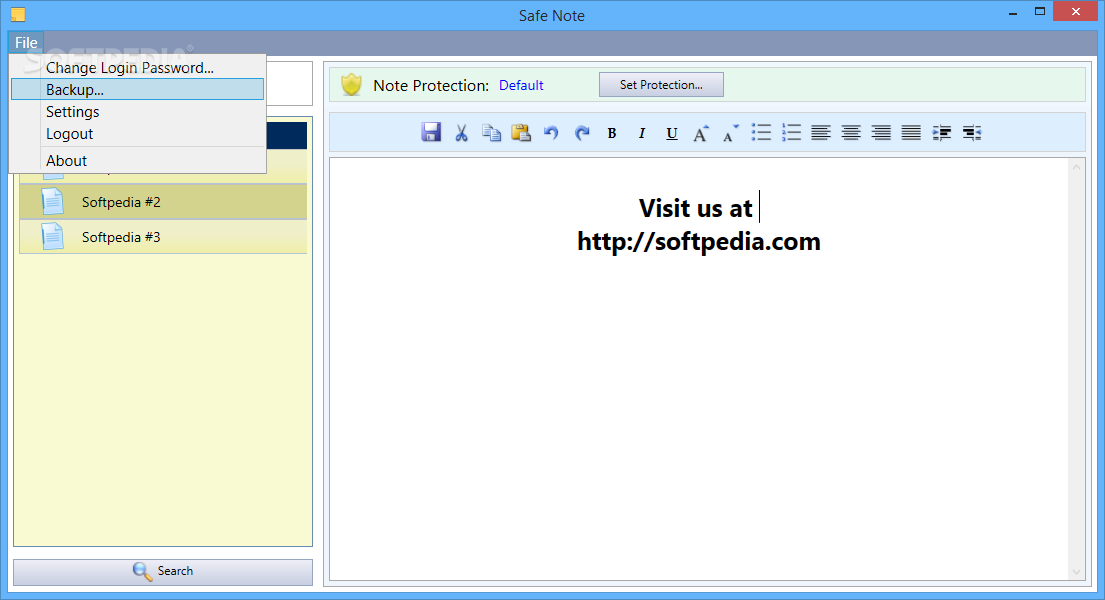
Task: Copy text using the copy icon
Action: pyautogui.click(x=491, y=133)
